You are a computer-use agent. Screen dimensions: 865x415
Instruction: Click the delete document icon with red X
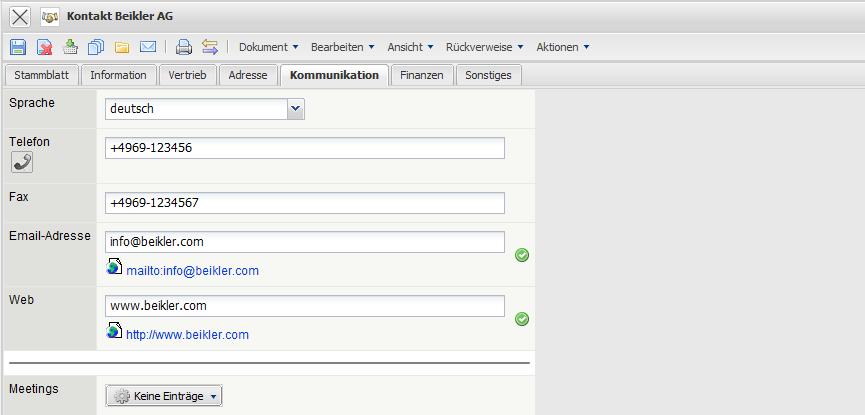click(45, 47)
